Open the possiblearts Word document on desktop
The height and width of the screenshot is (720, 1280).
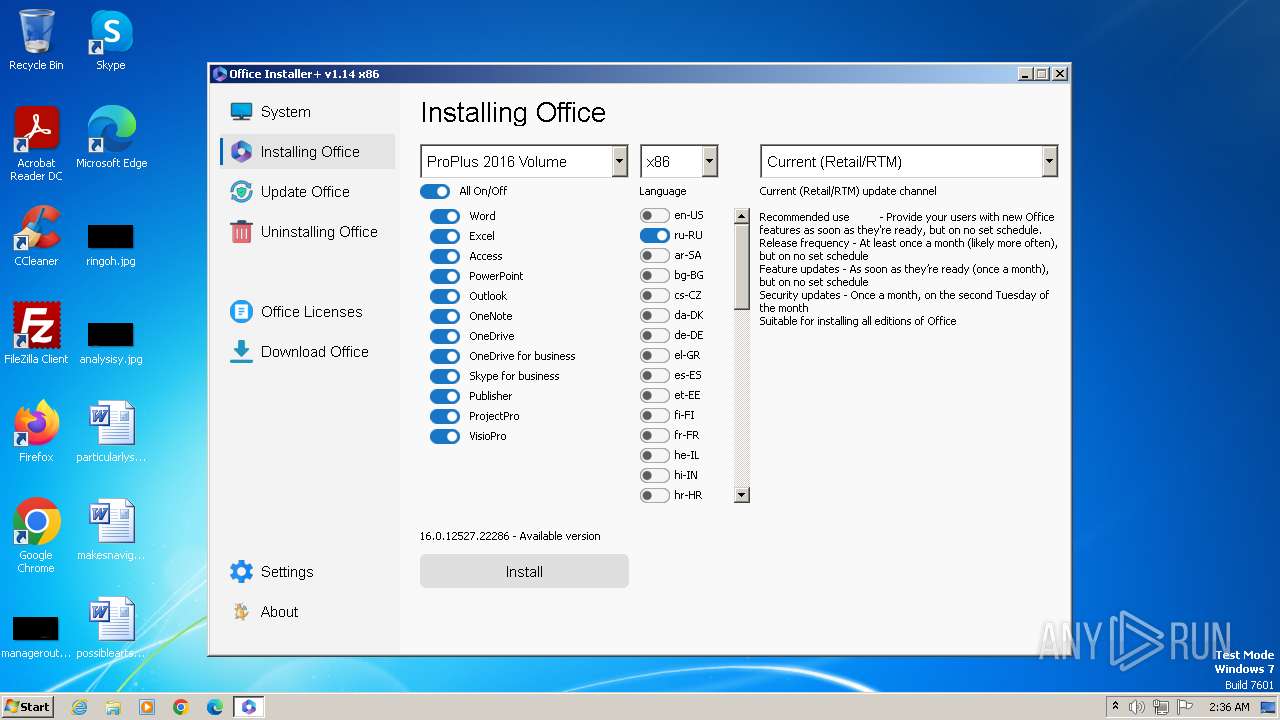(111, 628)
